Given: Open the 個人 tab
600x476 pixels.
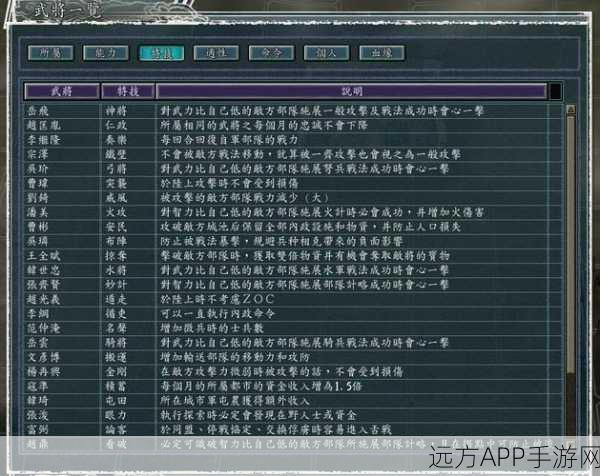Looking at the screenshot, I should click(326, 53).
